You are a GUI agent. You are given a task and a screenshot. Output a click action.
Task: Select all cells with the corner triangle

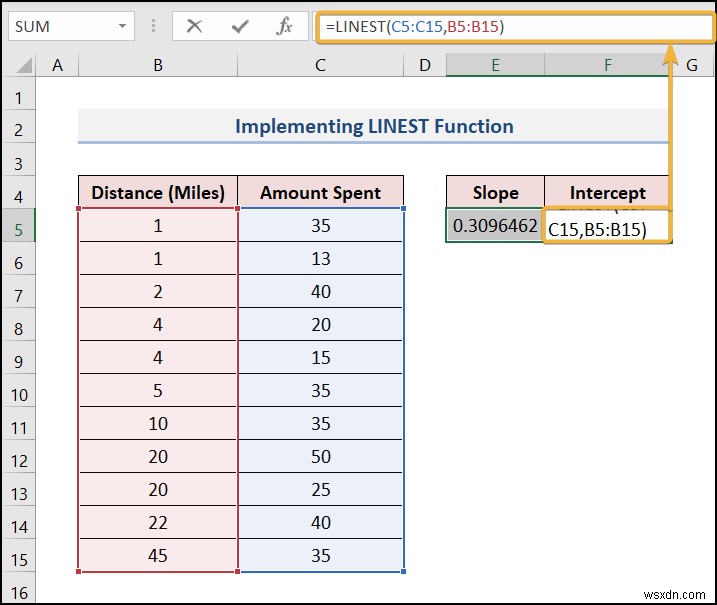[x=24, y=65]
